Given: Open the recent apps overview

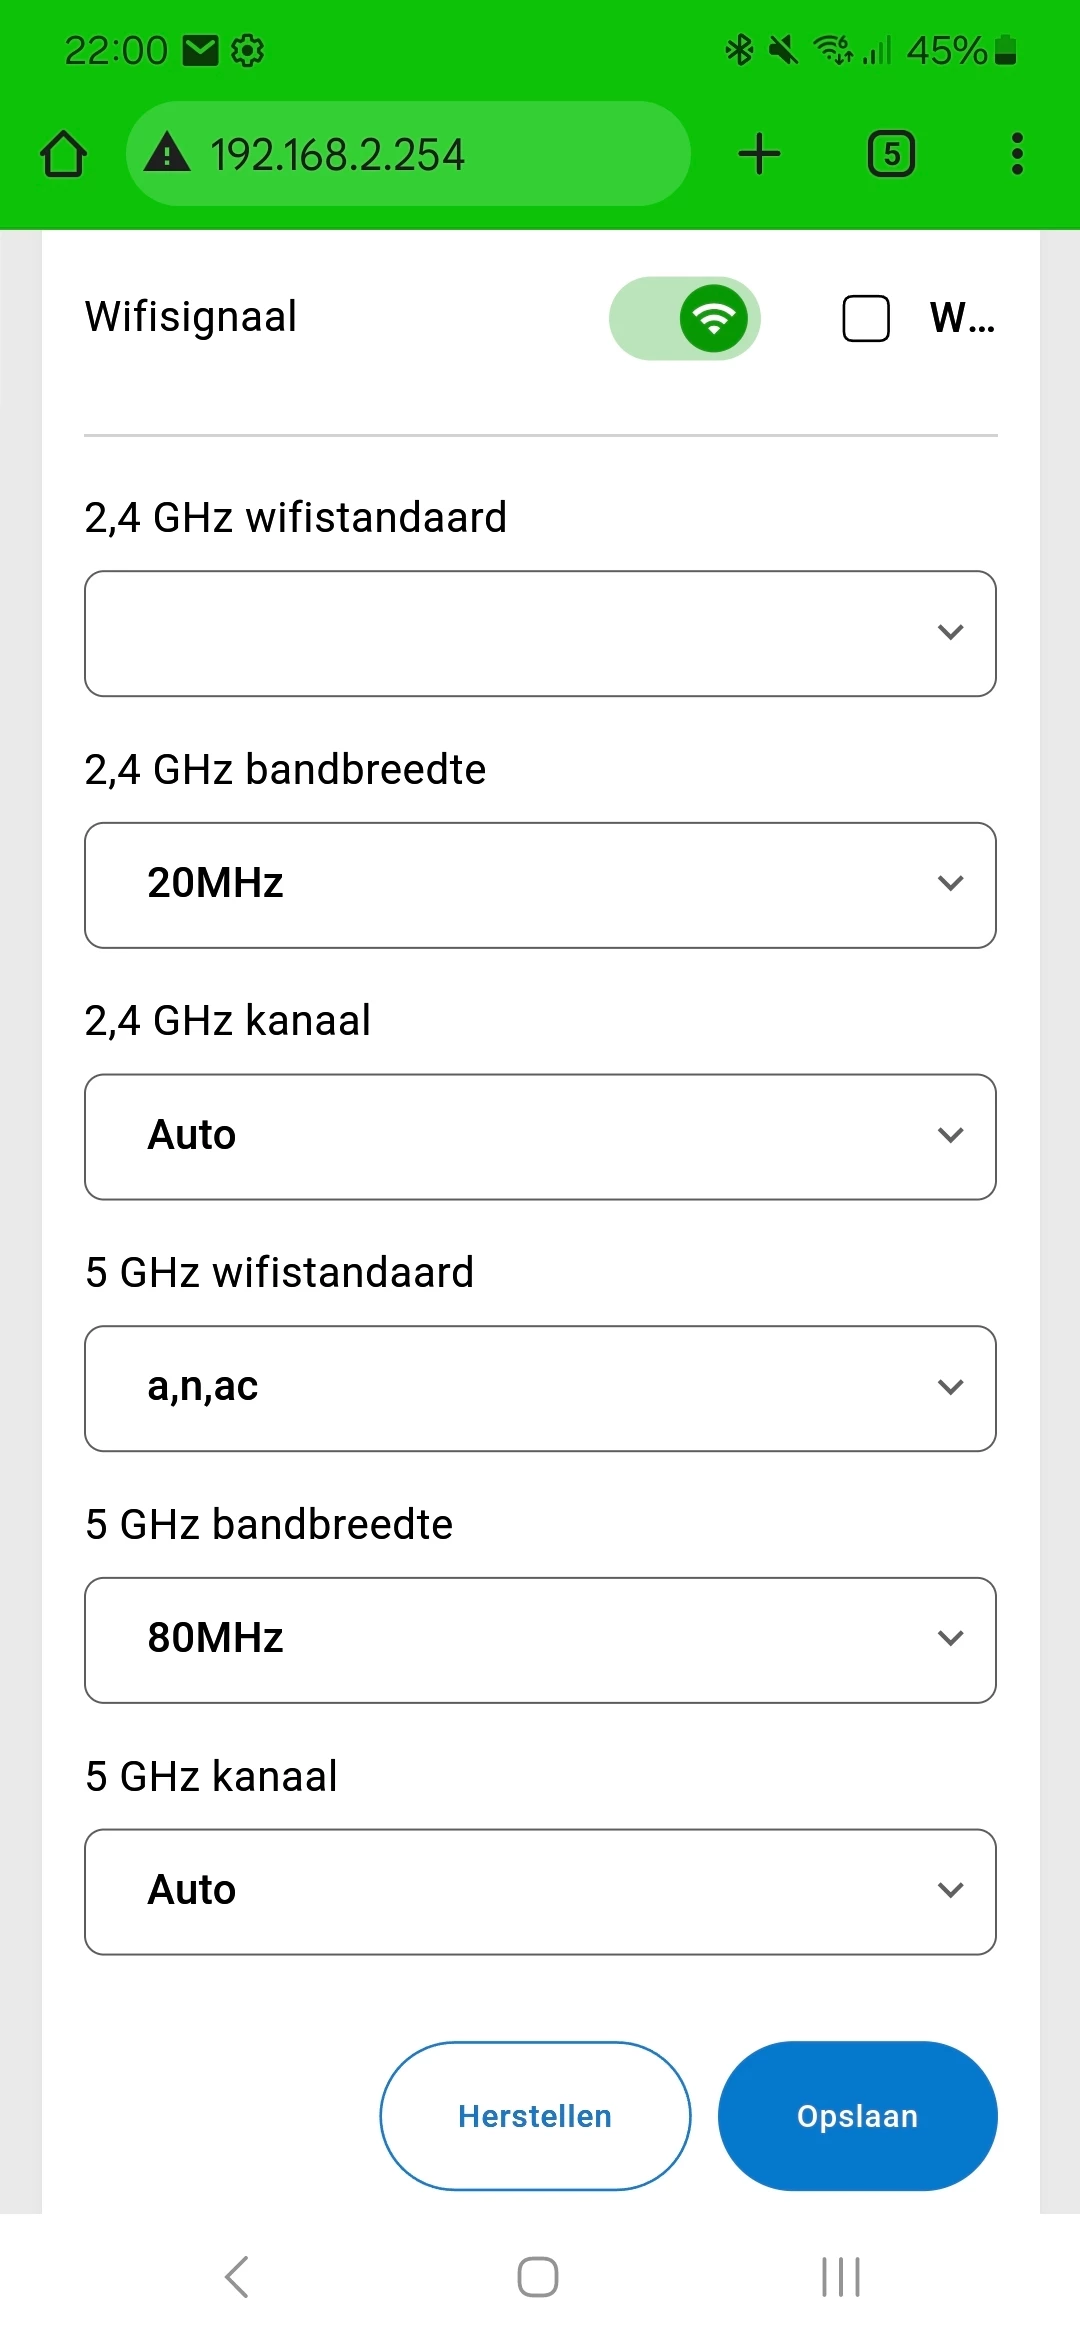Looking at the screenshot, I should tap(840, 2277).
